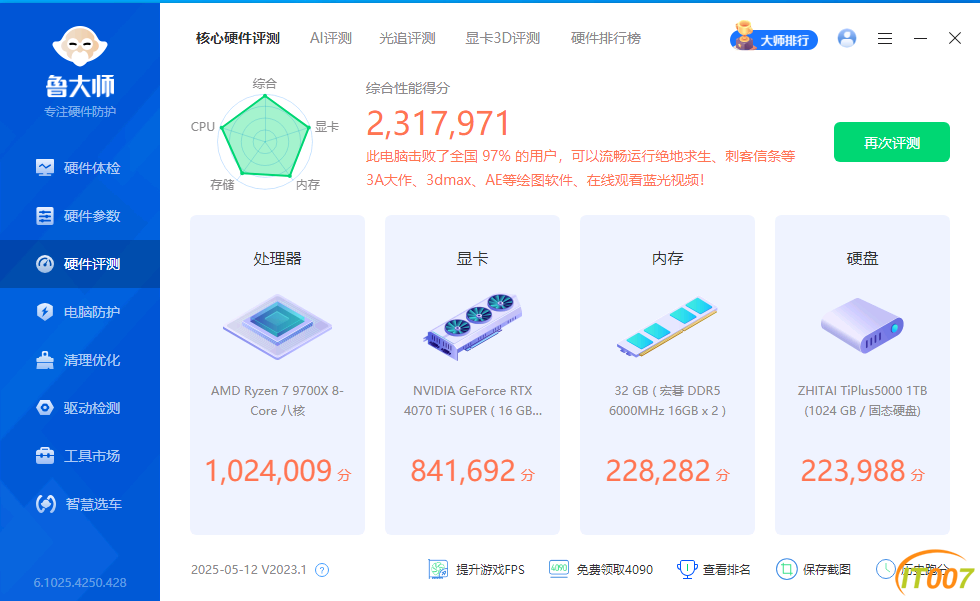The image size is (980, 601).
Task: Click 免费领取4090 at the bottom
Action: click(x=601, y=569)
